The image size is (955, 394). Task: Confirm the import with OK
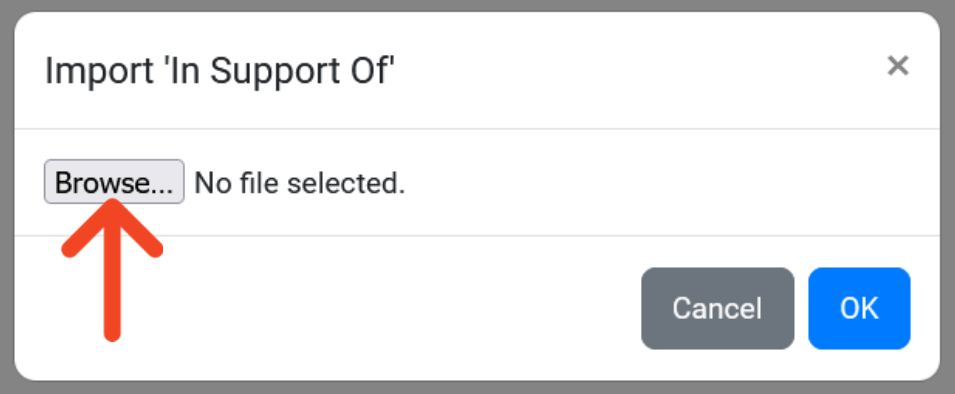pos(859,308)
